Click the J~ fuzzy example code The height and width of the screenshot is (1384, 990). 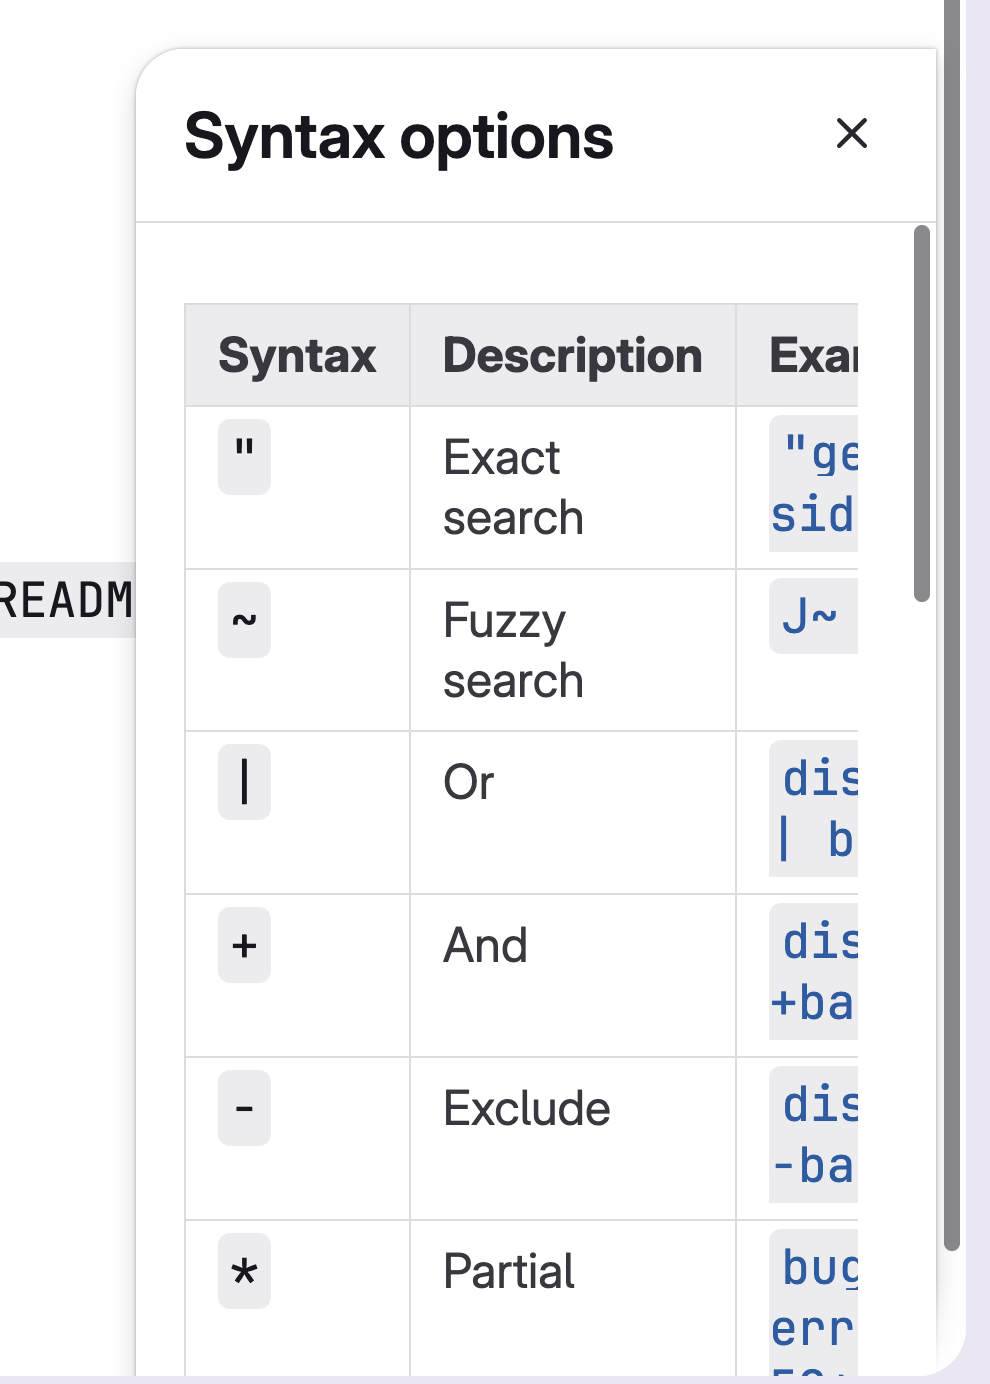click(x=810, y=616)
